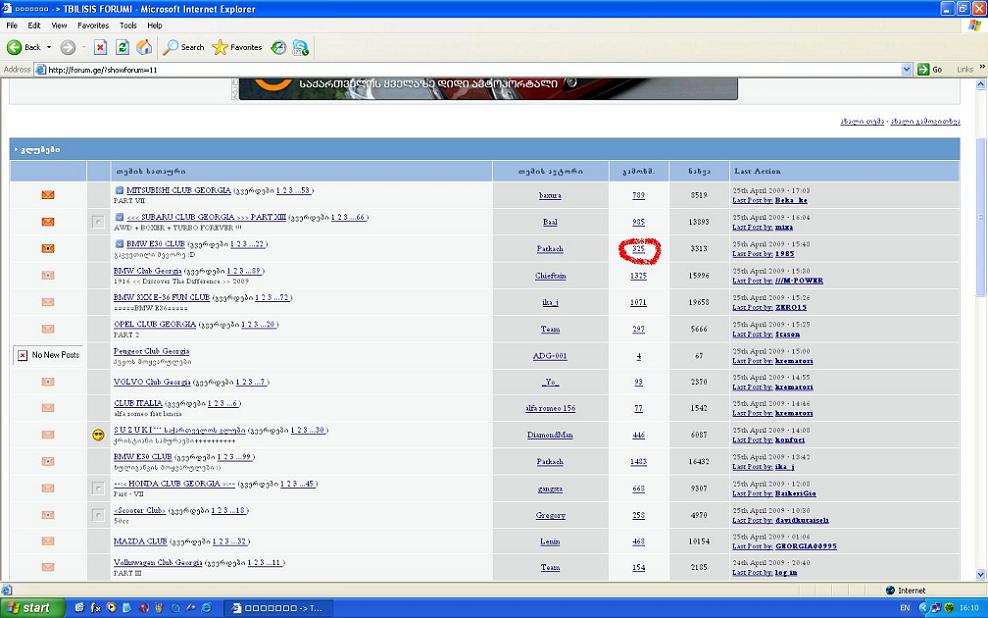Open author profile alfa romeo 156
This screenshot has width=988, height=618.
pyautogui.click(x=550, y=408)
